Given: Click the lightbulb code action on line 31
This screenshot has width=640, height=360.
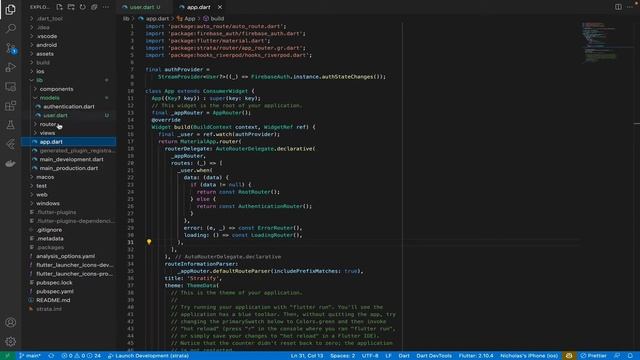Looking at the screenshot, I should (x=149, y=242).
